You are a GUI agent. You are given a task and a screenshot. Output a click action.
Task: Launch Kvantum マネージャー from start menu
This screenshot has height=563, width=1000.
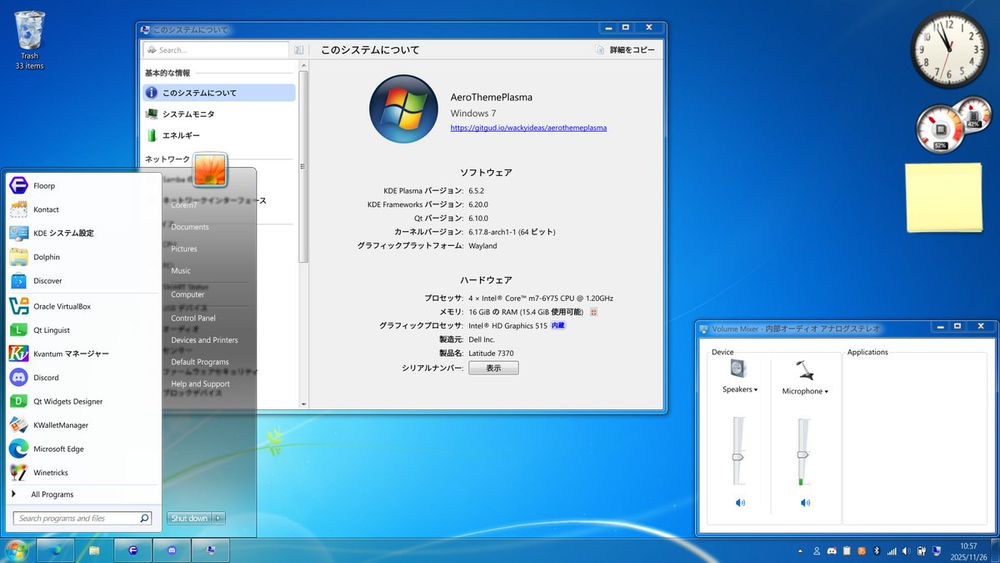(x=83, y=353)
